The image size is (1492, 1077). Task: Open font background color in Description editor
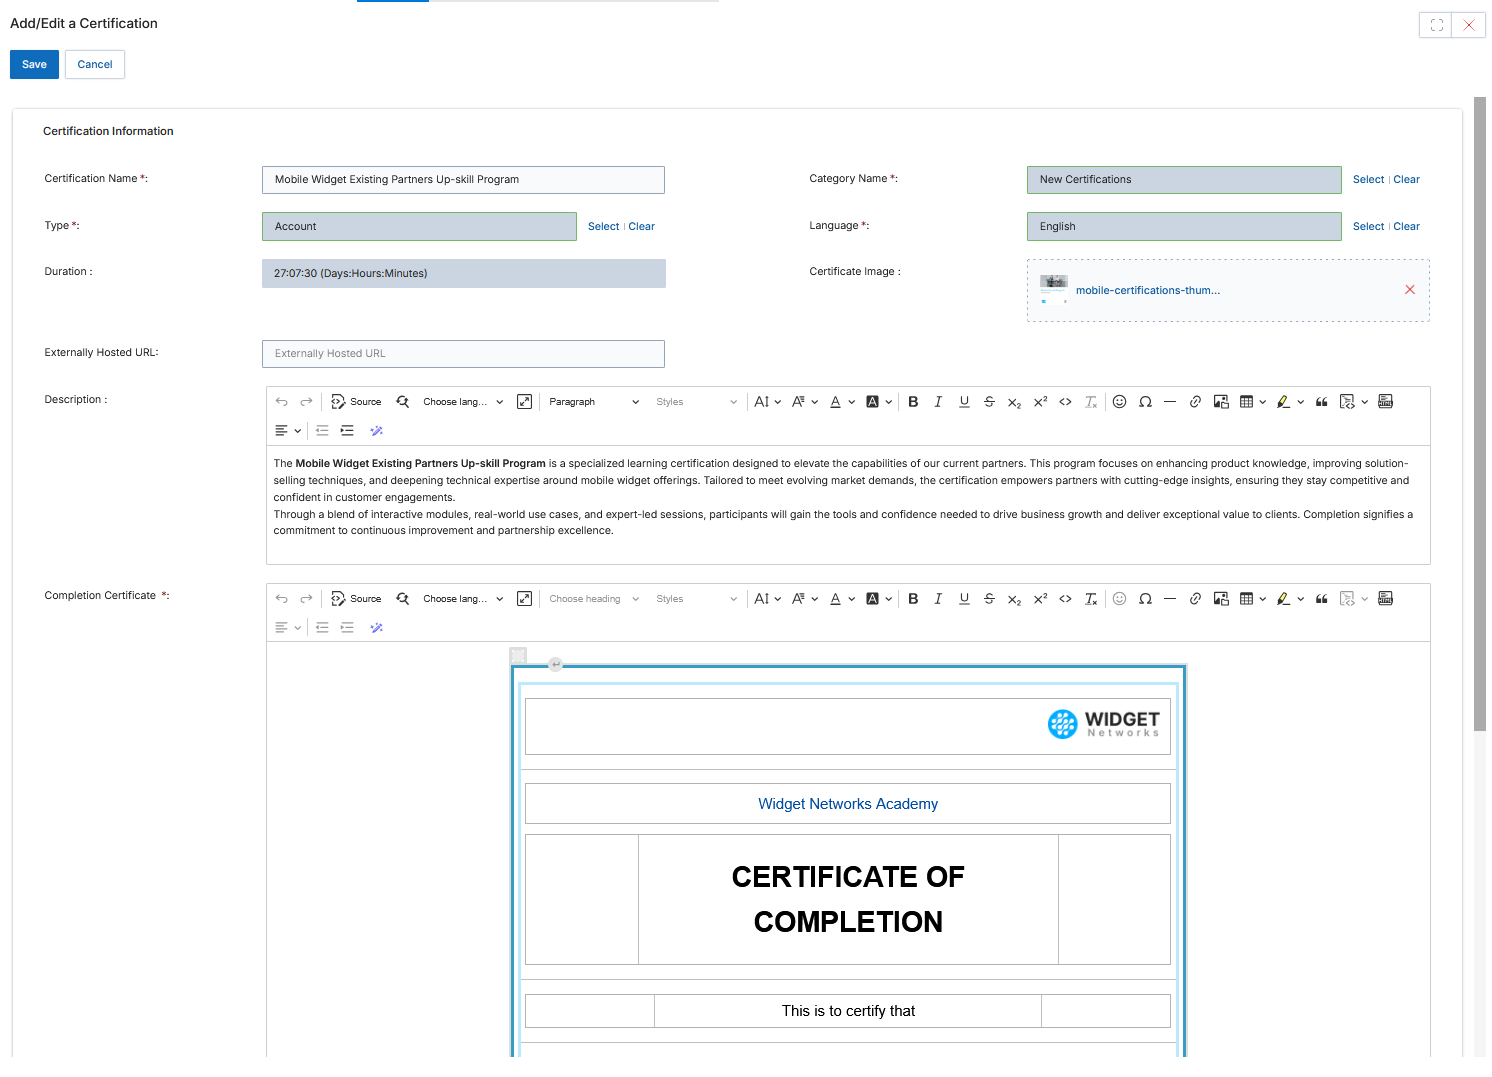click(x=879, y=402)
